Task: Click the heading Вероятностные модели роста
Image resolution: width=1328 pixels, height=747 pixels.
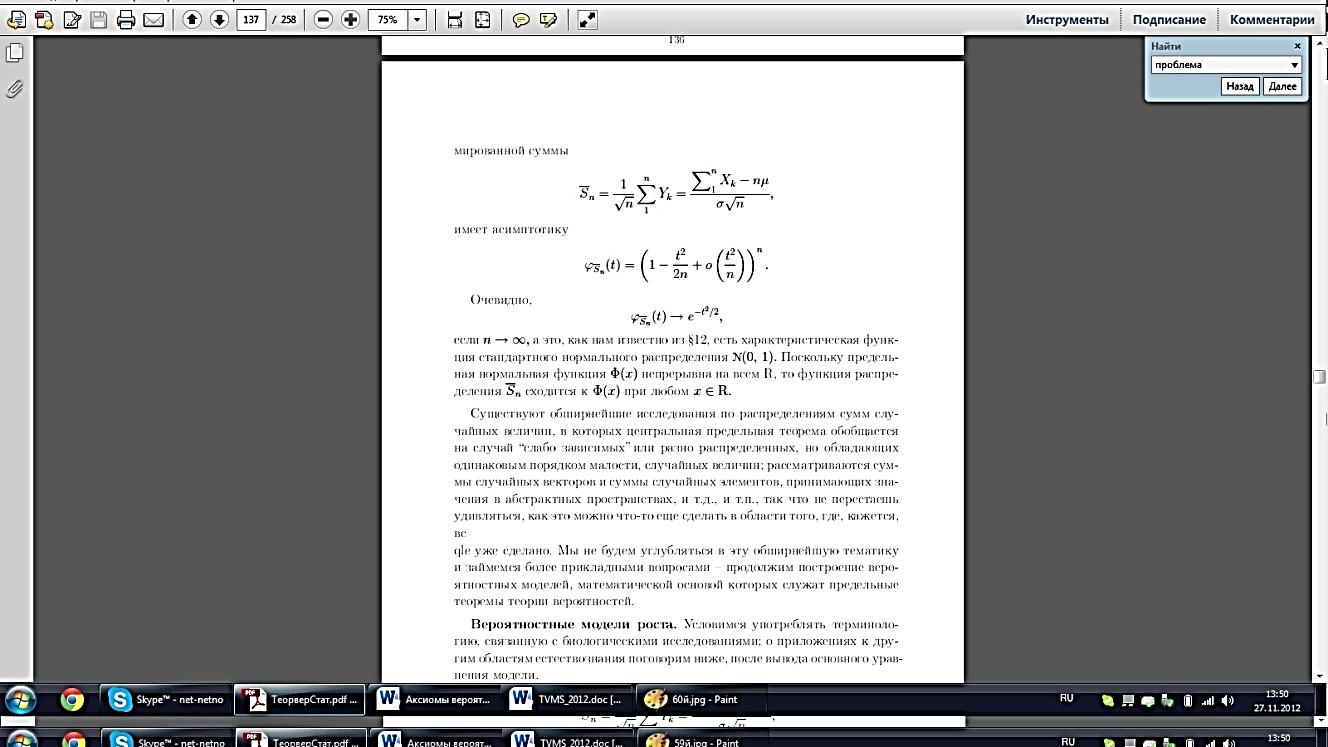Action: point(573,624)
